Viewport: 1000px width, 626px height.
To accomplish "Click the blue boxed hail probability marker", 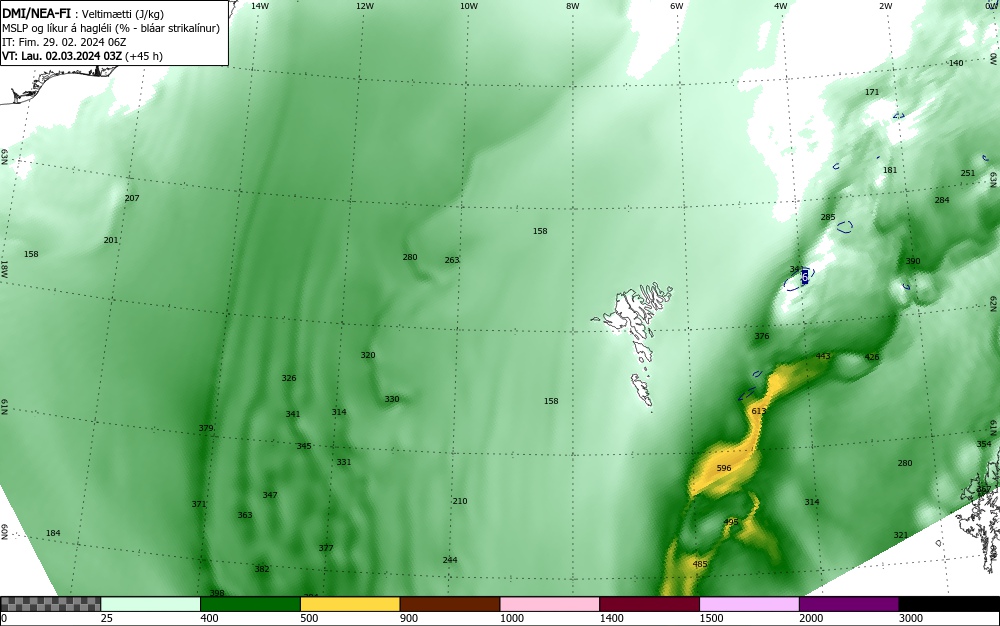I will 805,276.
